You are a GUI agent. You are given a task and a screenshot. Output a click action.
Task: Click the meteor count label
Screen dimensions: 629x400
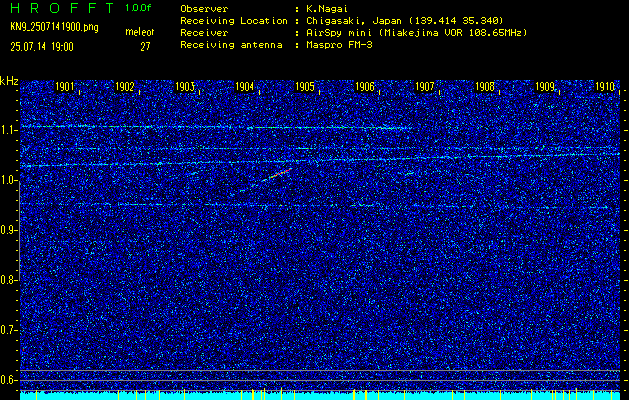140,32
